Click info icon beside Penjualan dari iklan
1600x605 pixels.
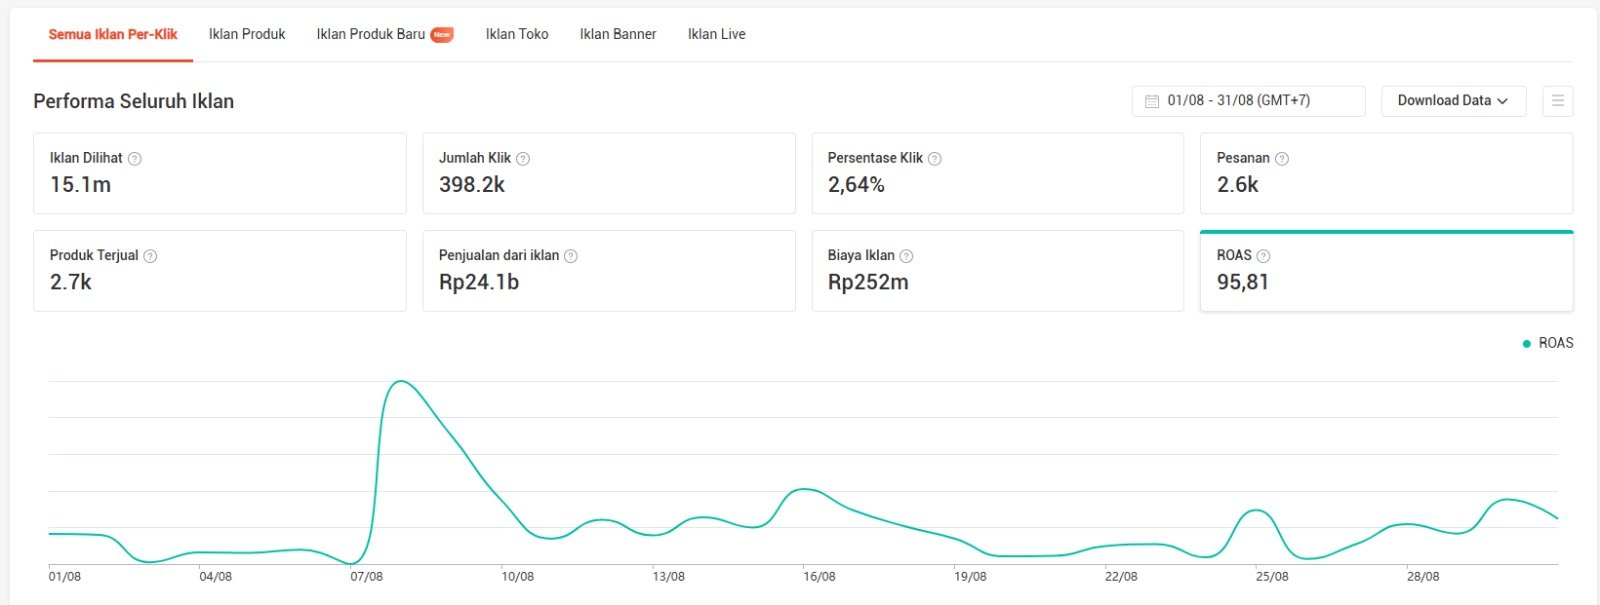pyautogui.click(x=571, y=256)
